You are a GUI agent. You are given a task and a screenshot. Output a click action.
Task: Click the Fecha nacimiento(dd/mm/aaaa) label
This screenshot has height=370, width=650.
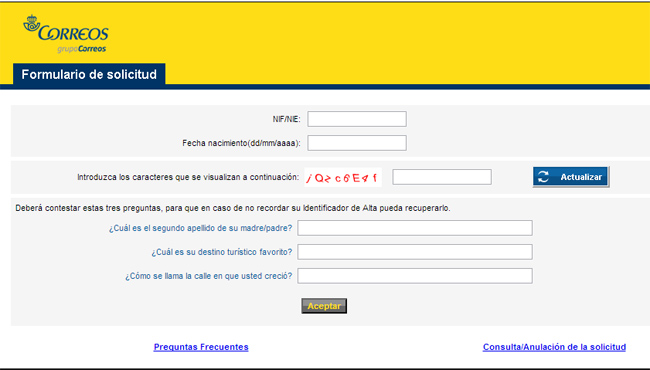point(241,143)
